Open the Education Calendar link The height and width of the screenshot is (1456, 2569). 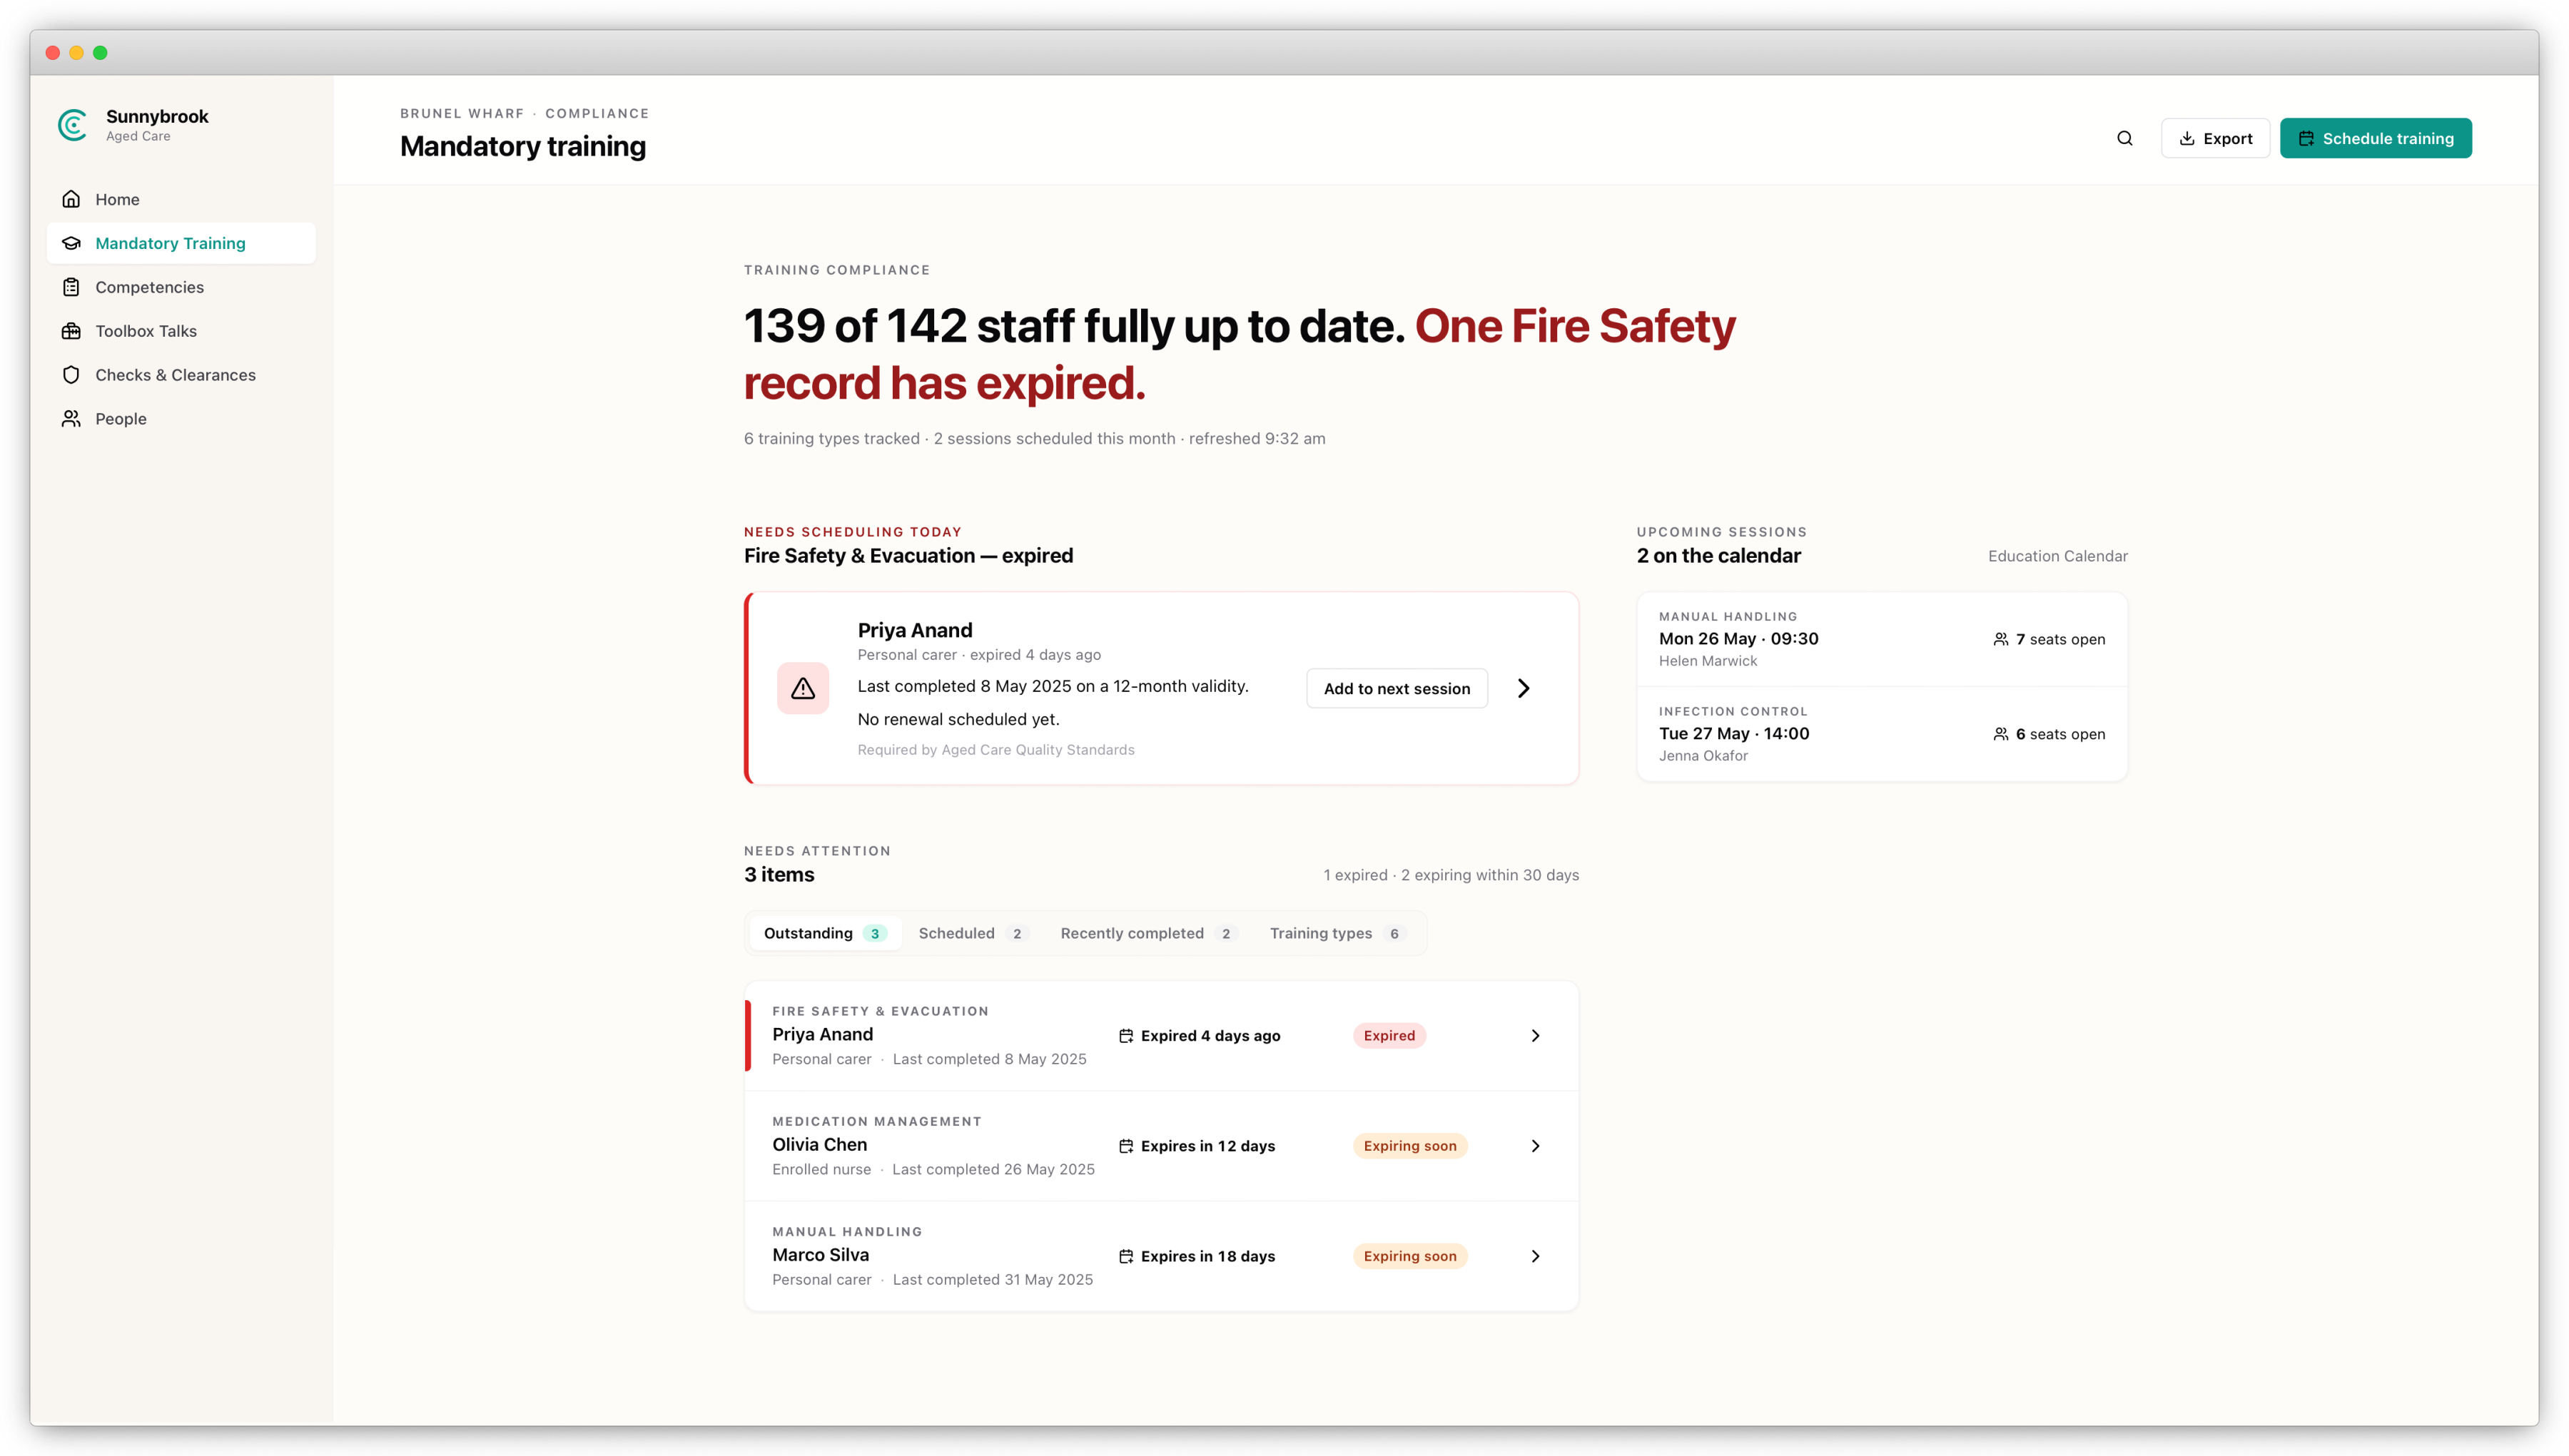[2057, 556]
